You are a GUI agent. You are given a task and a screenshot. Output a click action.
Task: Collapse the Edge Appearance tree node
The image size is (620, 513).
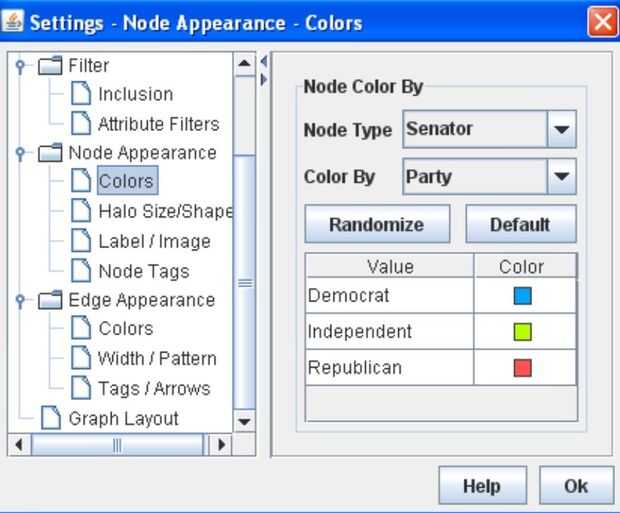pyautogui.click(x=17, y=300)
